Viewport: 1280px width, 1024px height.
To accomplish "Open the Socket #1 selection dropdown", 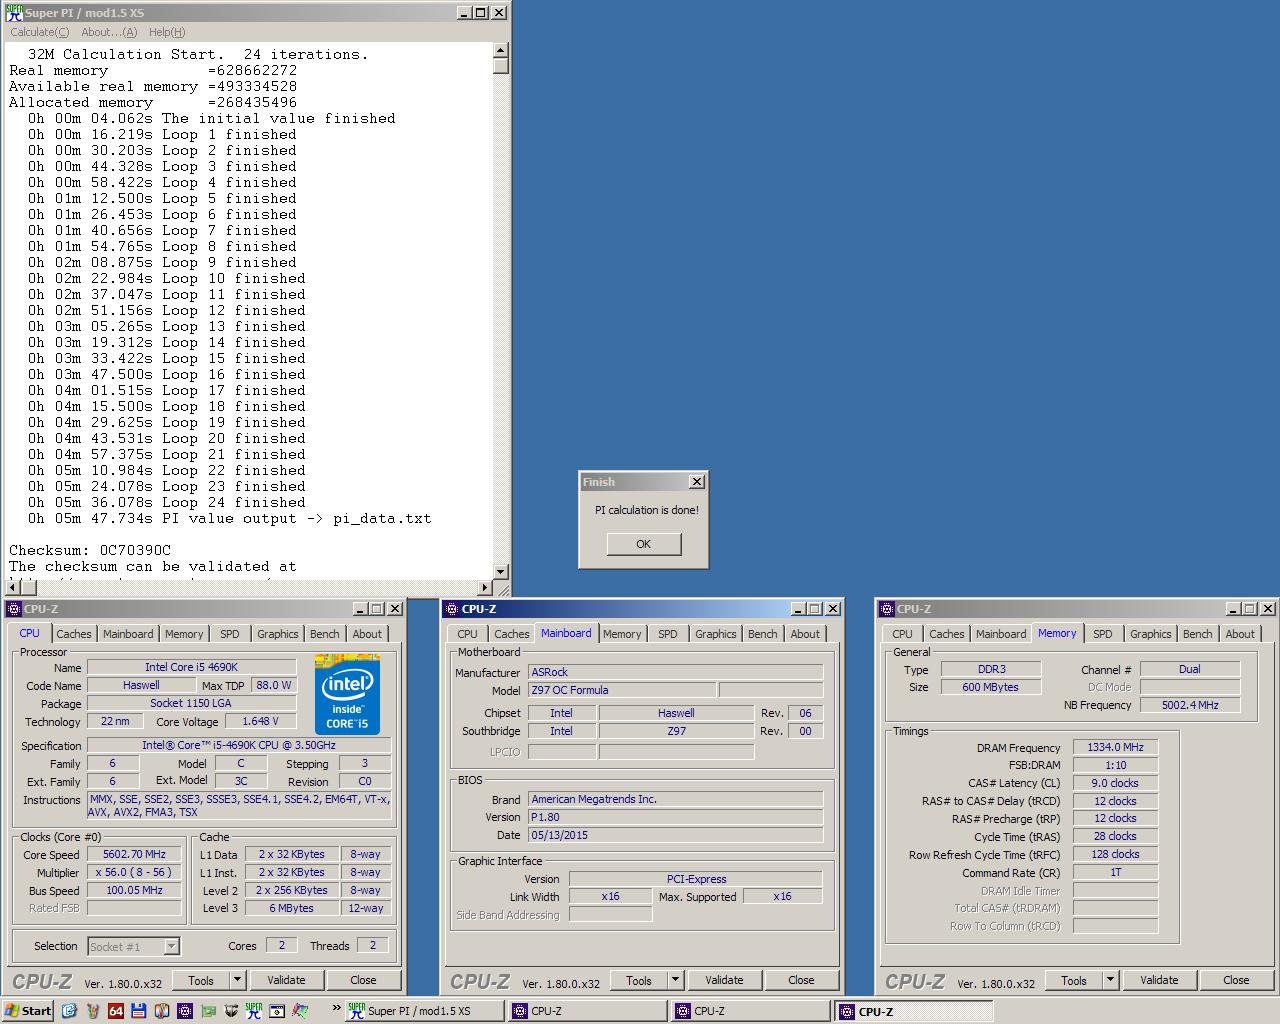I will (x=171, y=946).
